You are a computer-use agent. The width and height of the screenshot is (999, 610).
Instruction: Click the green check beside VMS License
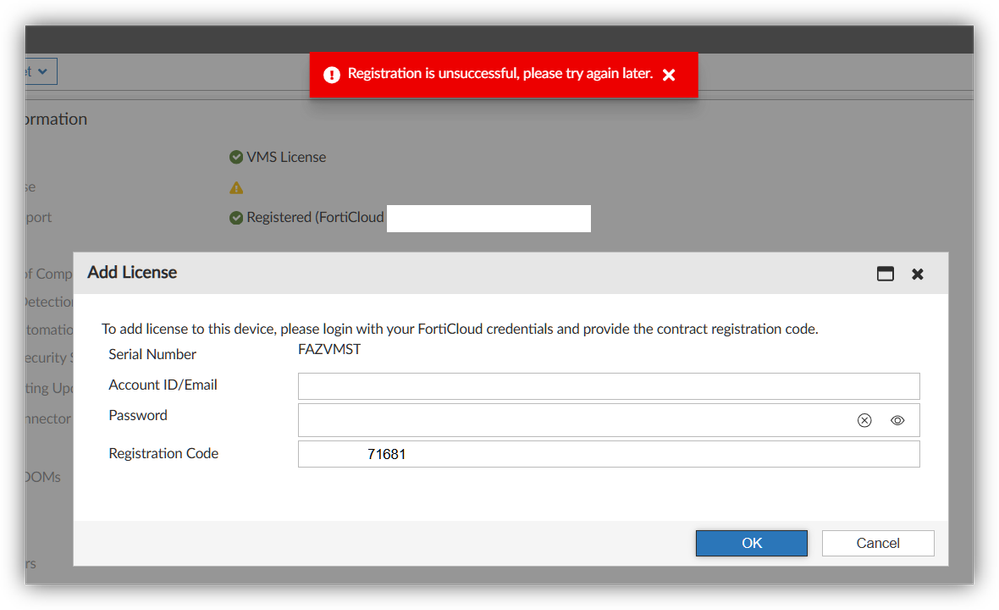236,157
